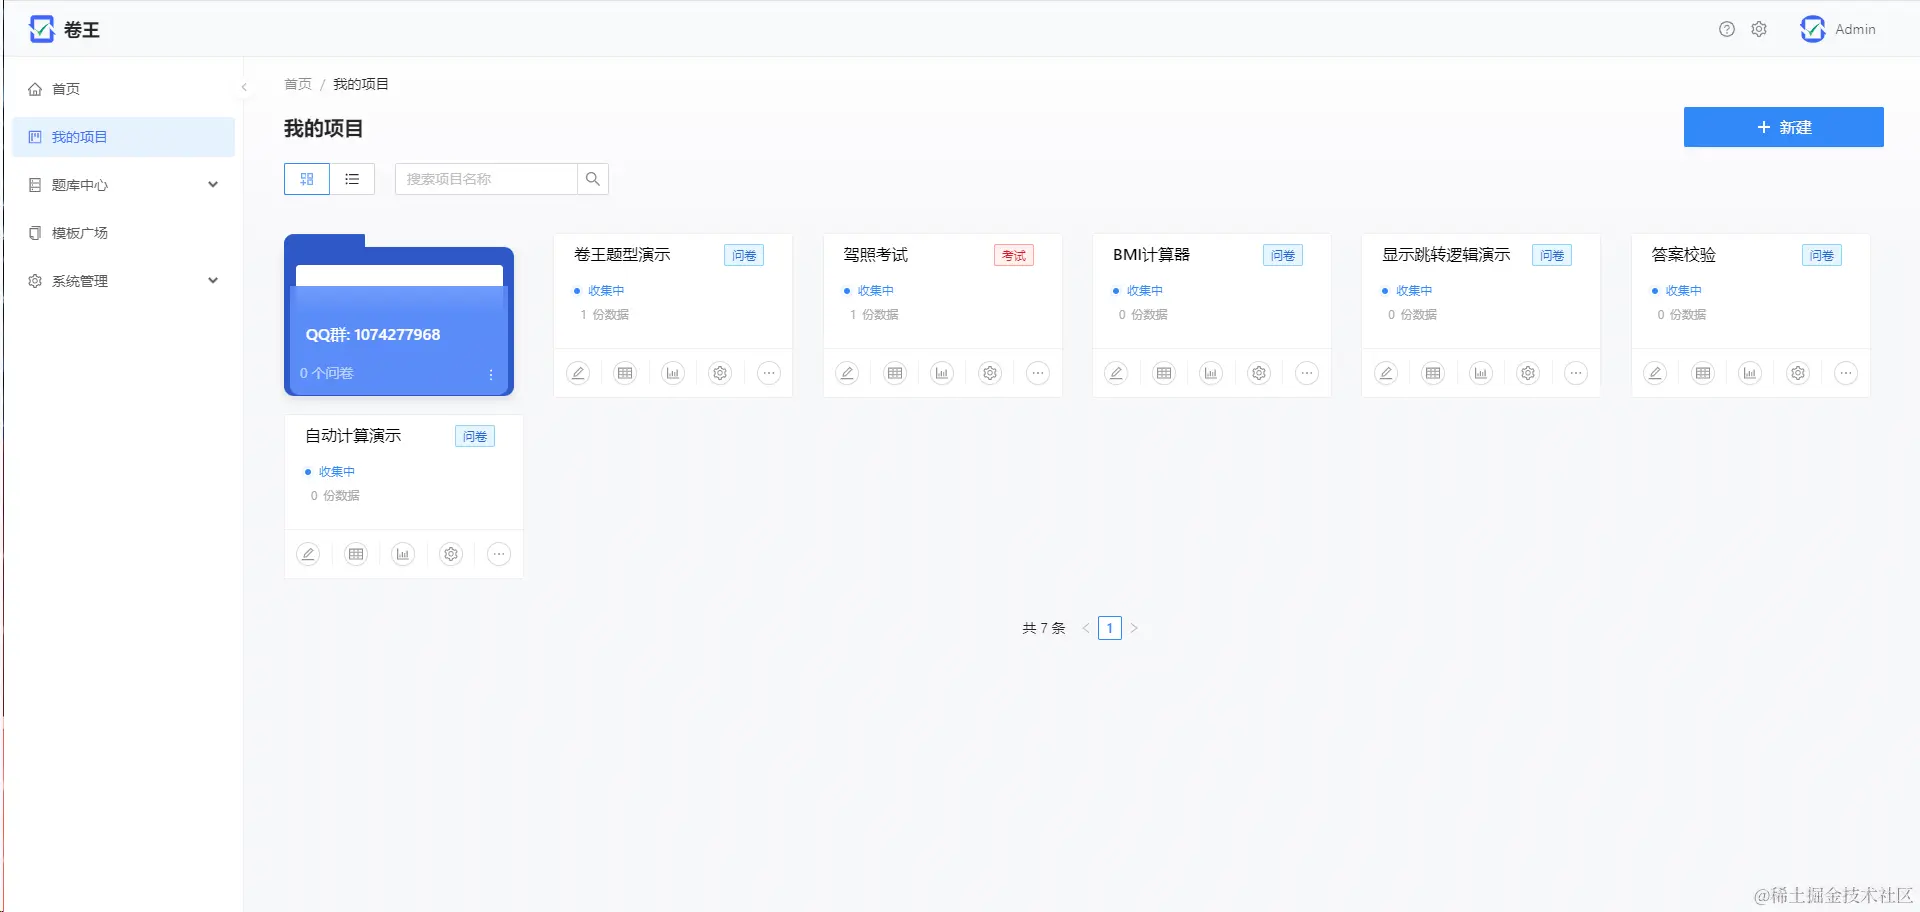Show more options for 驾照考试

(1038, 373)
